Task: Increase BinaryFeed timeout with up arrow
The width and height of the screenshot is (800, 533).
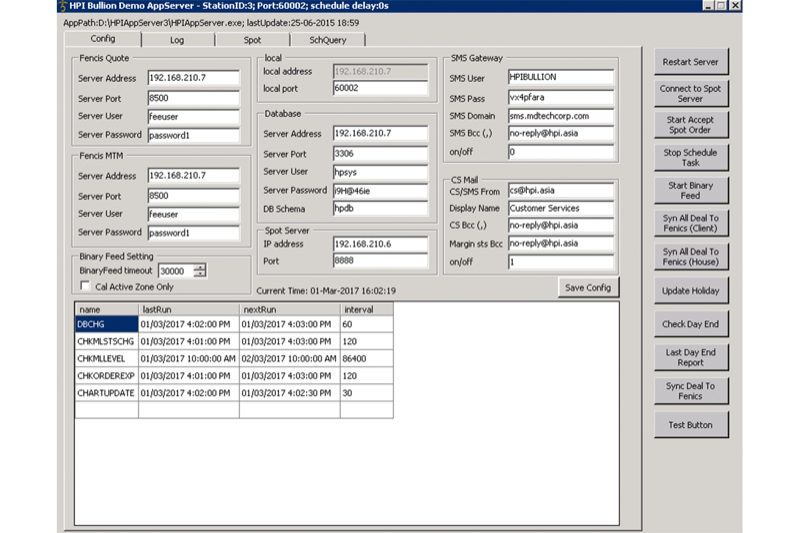Action: 201,267
